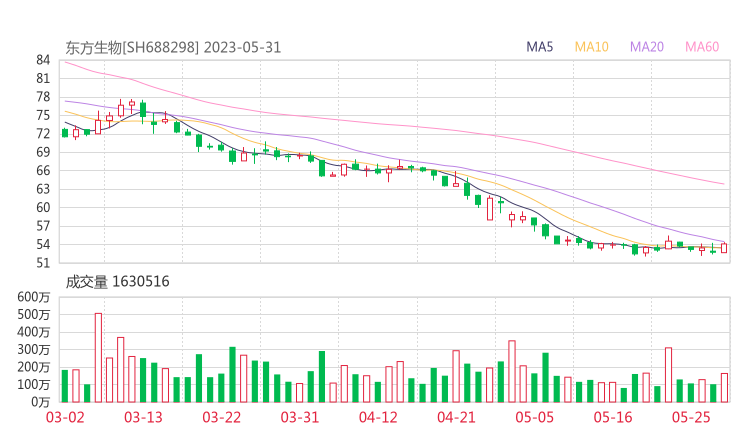Click the stock title 东方生物[SH688298] 2023-05-31

tap(173, 47)
